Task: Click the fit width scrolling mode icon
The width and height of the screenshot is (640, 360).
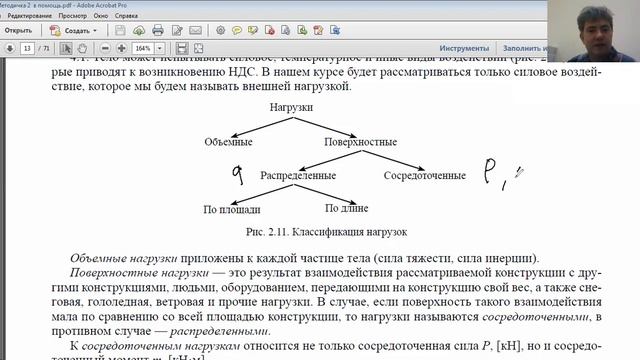Action: pos(182,49)
